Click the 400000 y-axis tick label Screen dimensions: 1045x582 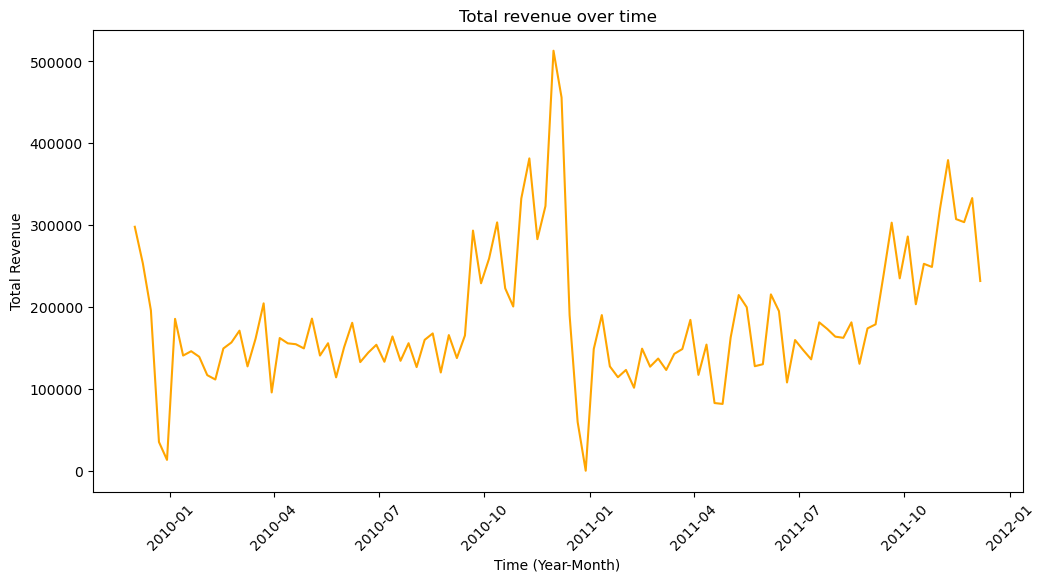57,144
